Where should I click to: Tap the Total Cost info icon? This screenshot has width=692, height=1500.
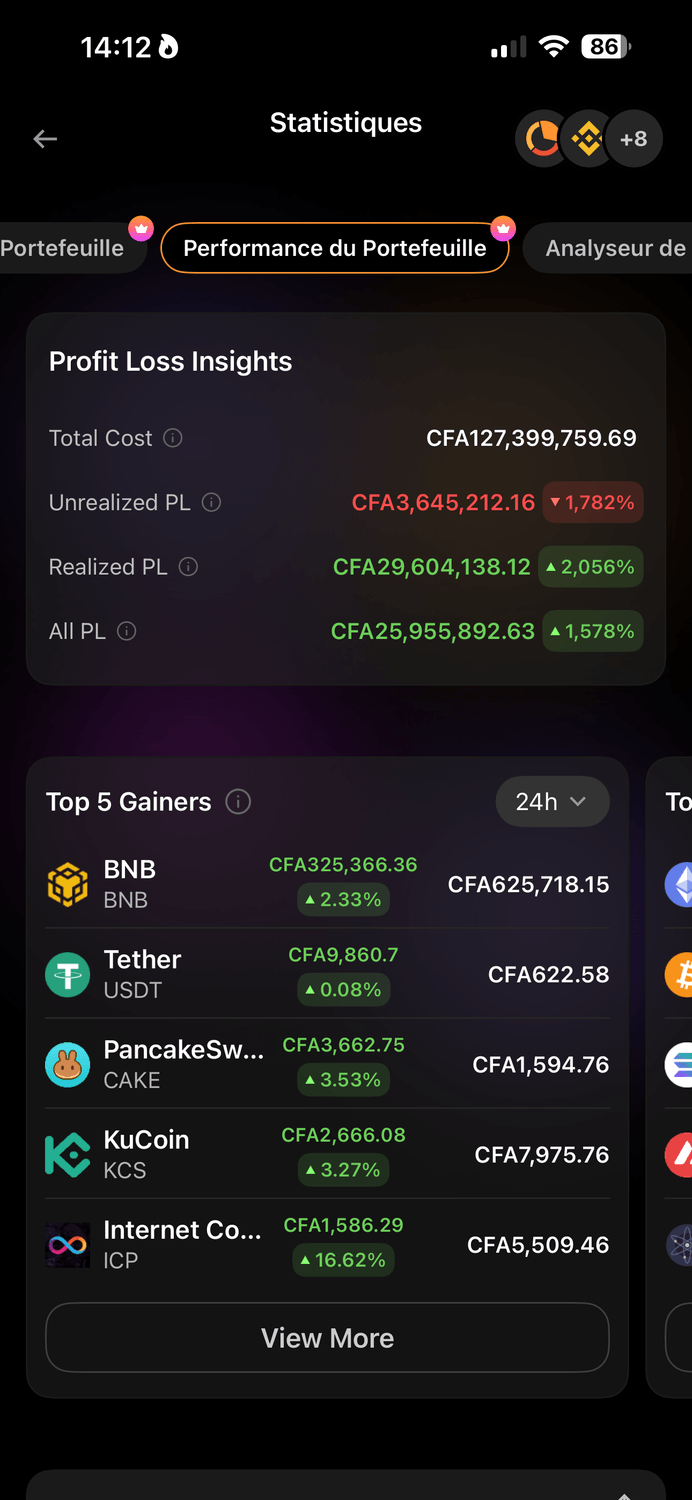coord(173,438)
